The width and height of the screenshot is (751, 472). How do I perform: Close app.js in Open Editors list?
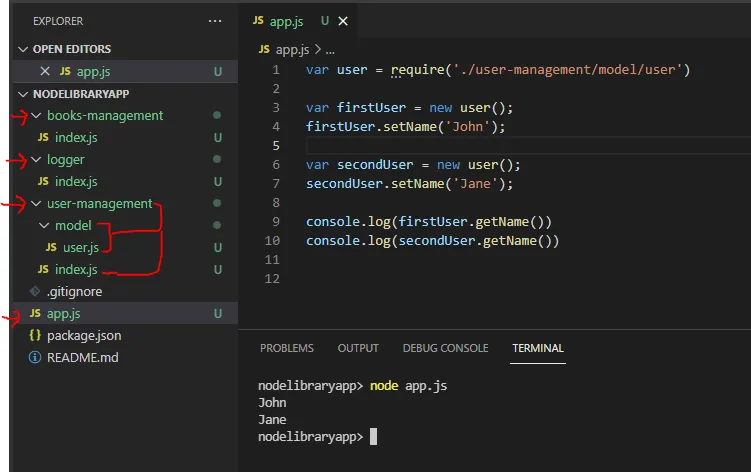pos(44,71)
